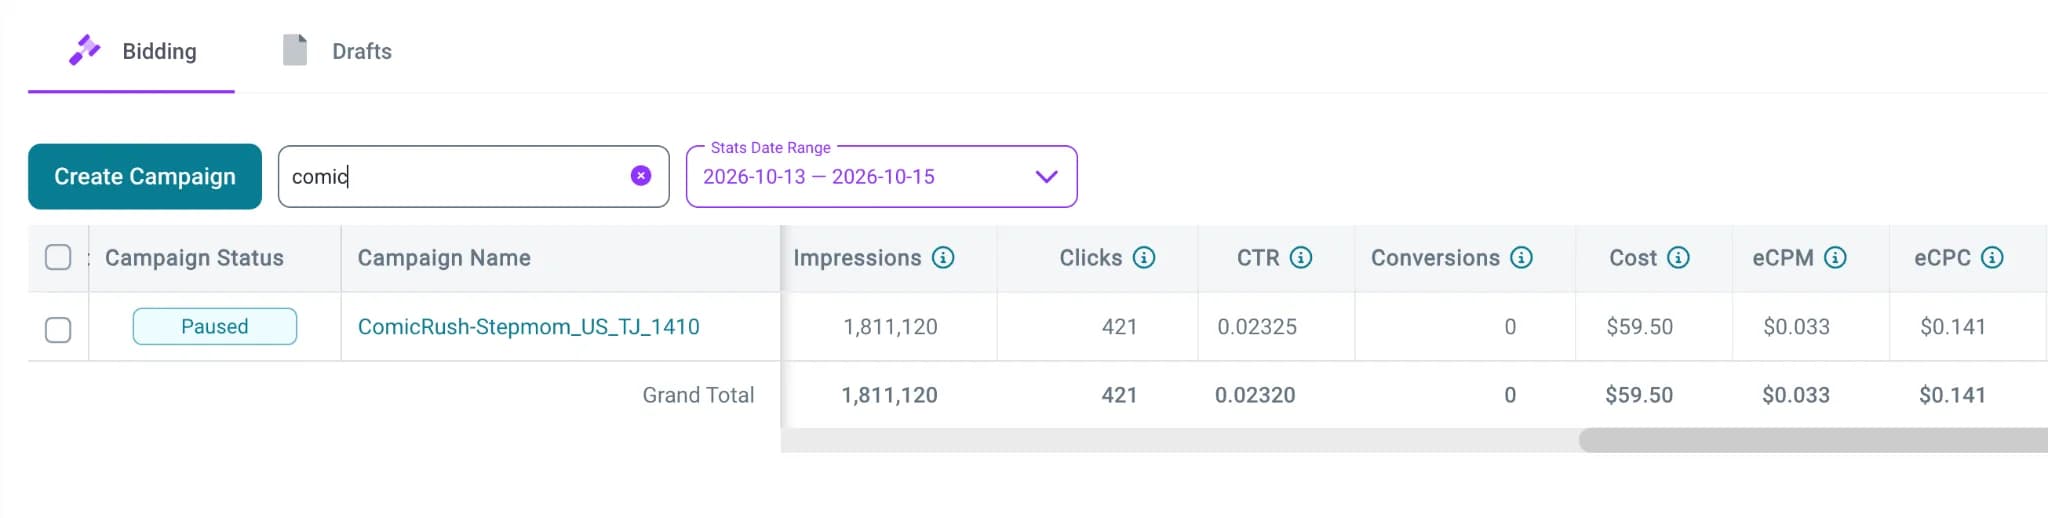Show info for Clicks column
Image resolution: width=2048 pixels, height=518 pixels.
tap(1144, 258)
